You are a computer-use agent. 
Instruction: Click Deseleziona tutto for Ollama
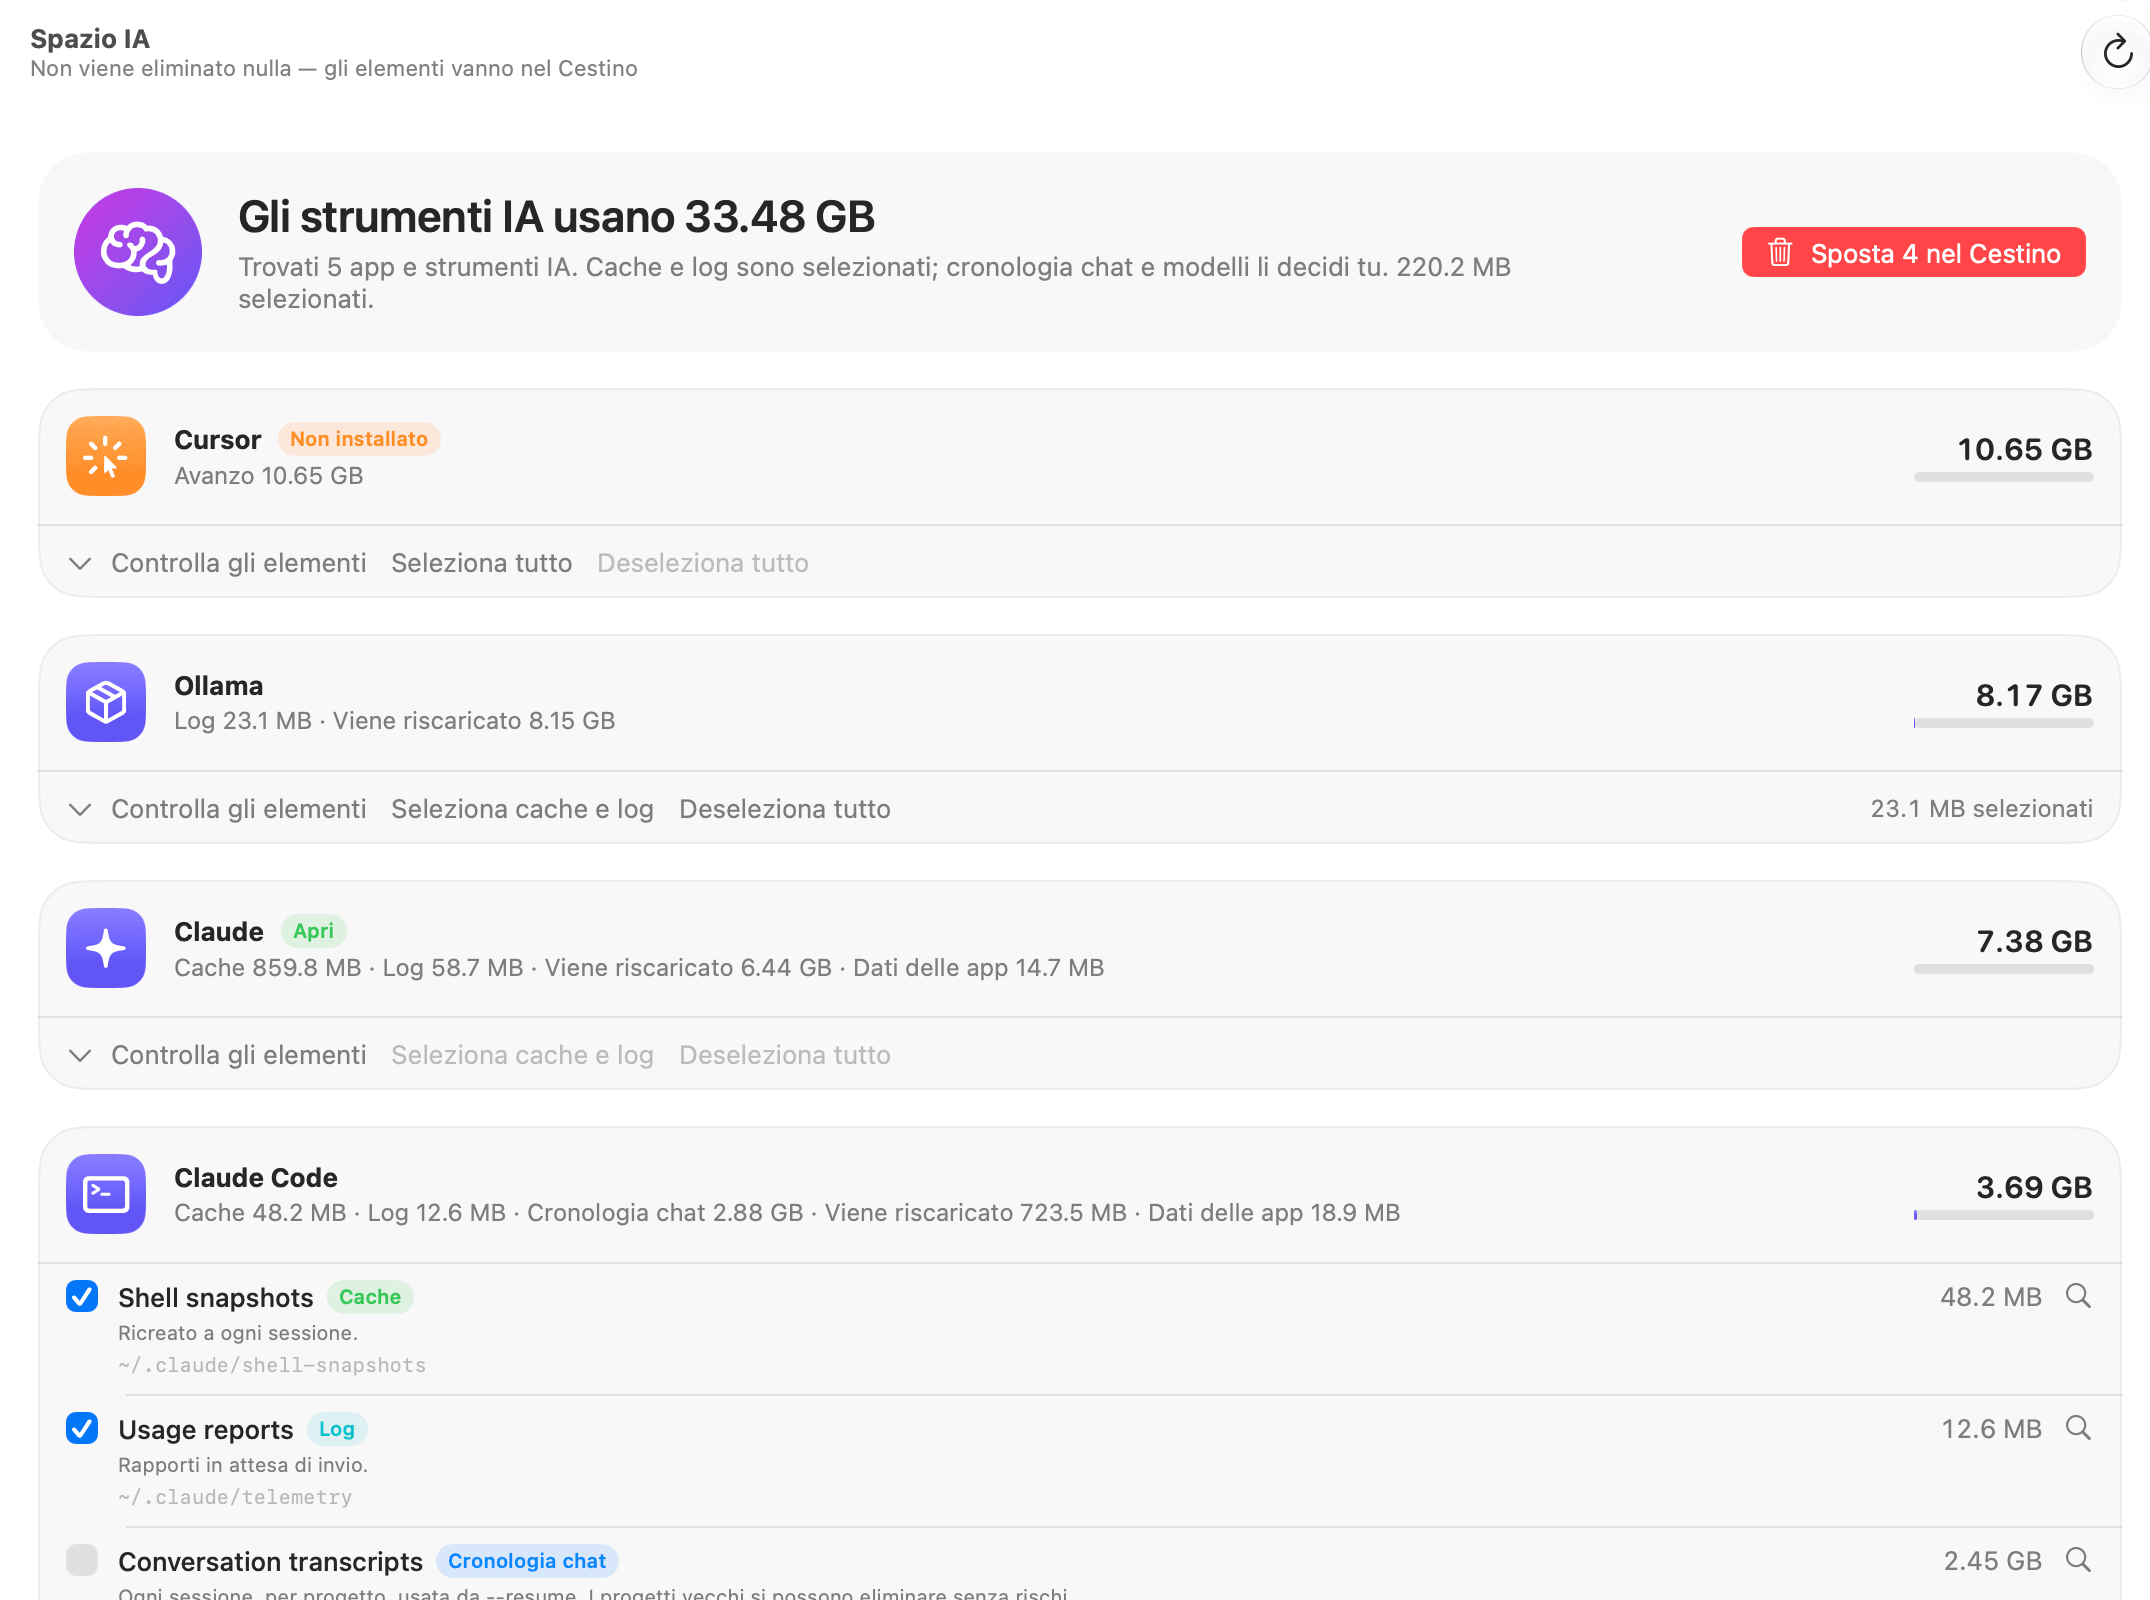785,809
